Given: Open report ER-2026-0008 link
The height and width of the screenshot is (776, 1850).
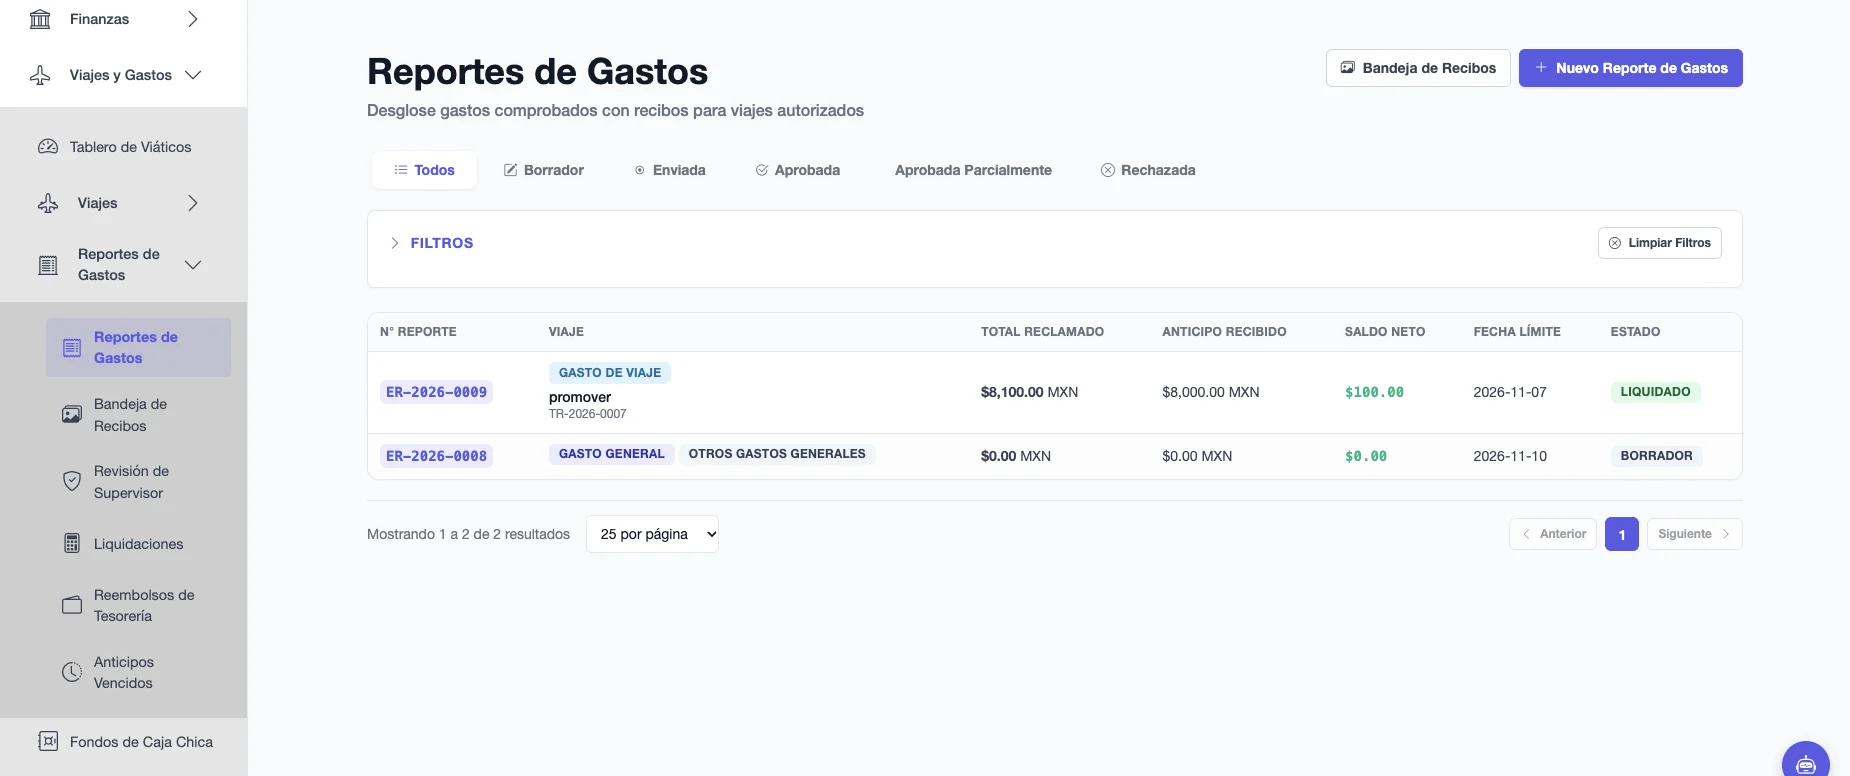Looking at the screenshot, I should [x=436, y=456].
